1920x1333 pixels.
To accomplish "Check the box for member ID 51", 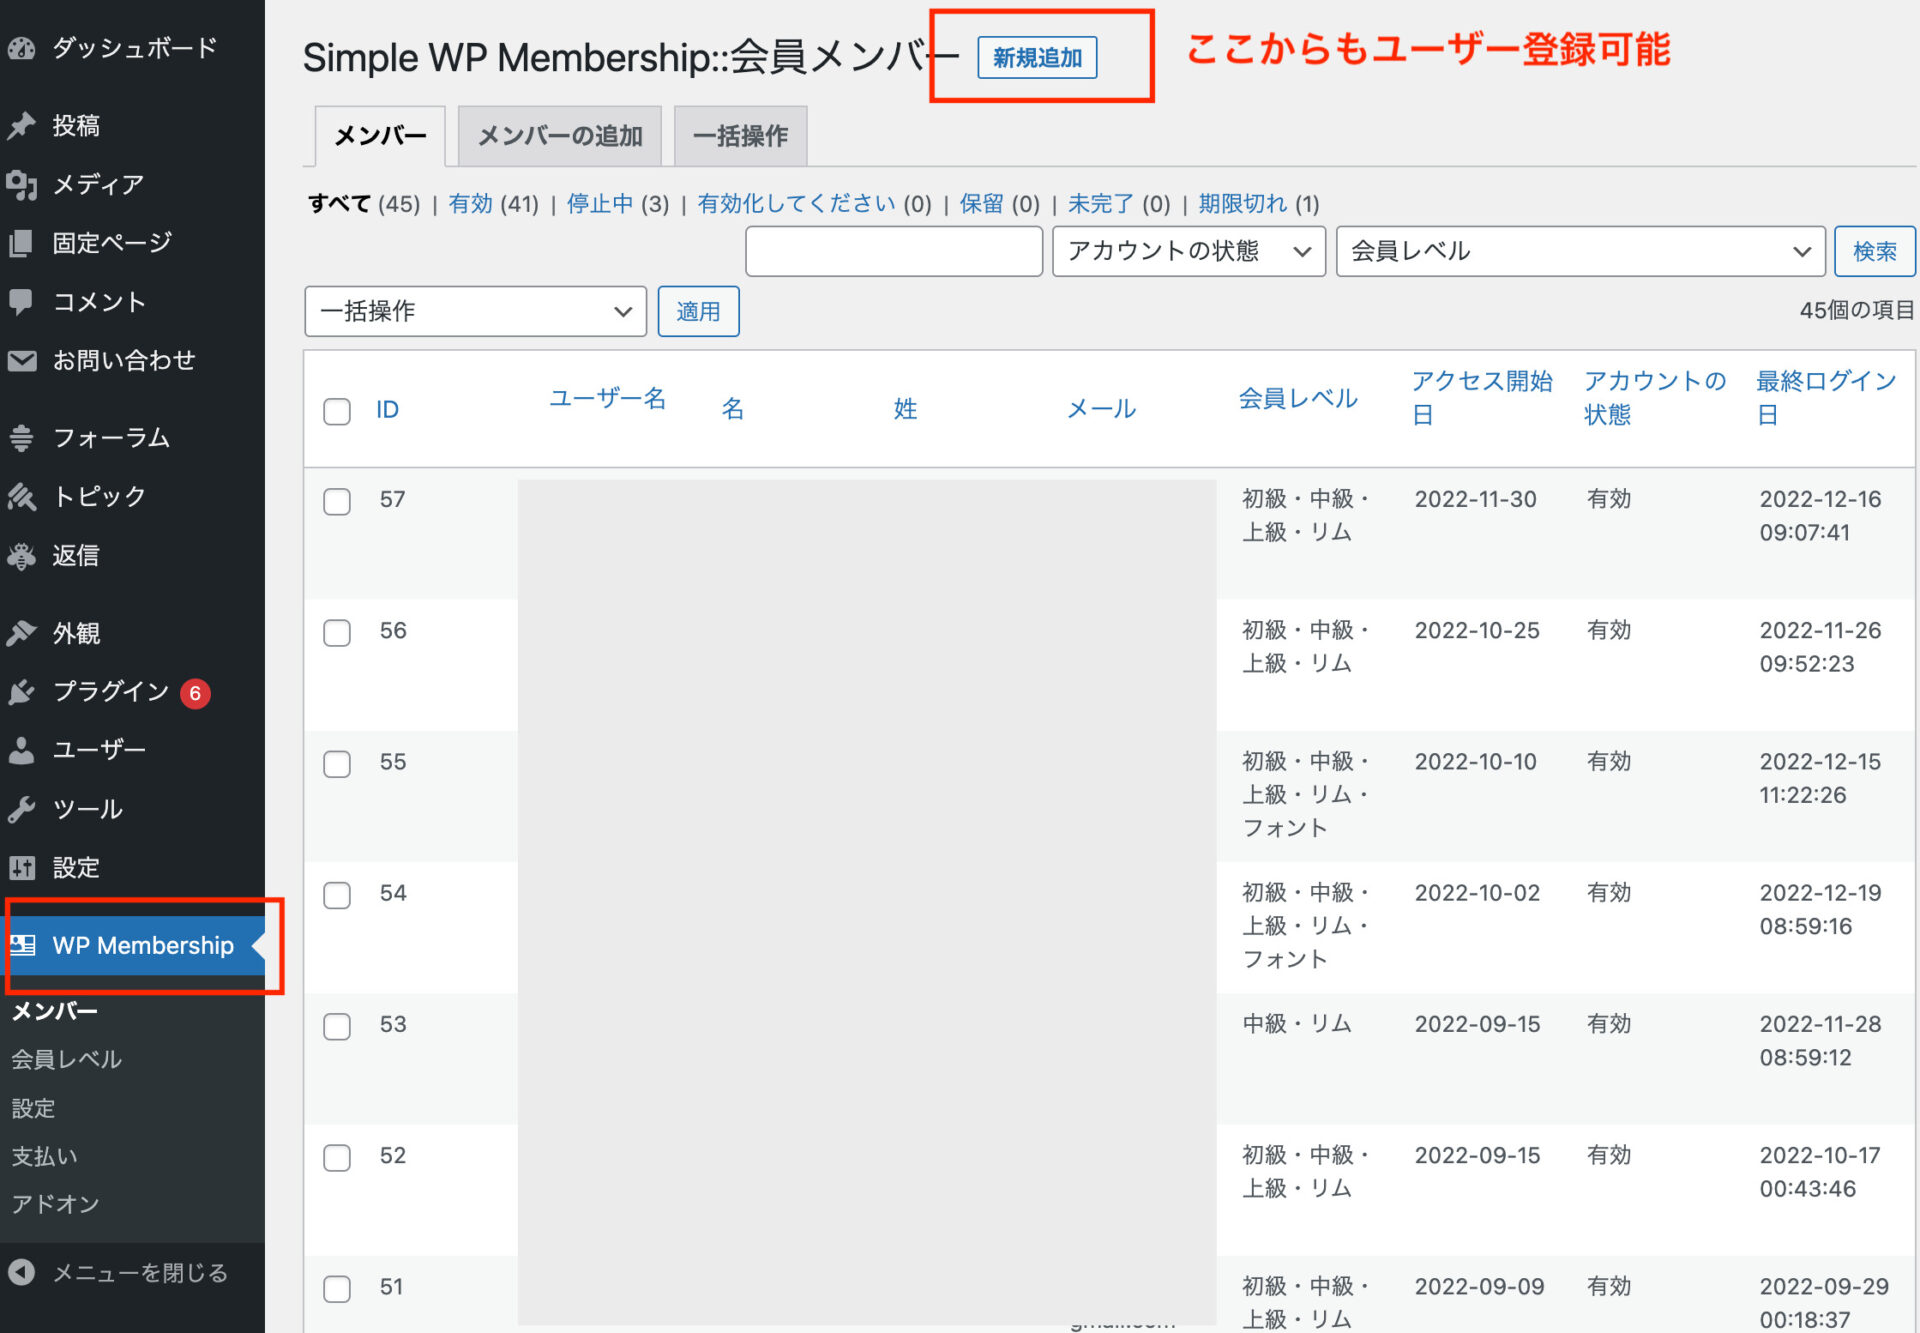I will click(x=337, y=1288).
